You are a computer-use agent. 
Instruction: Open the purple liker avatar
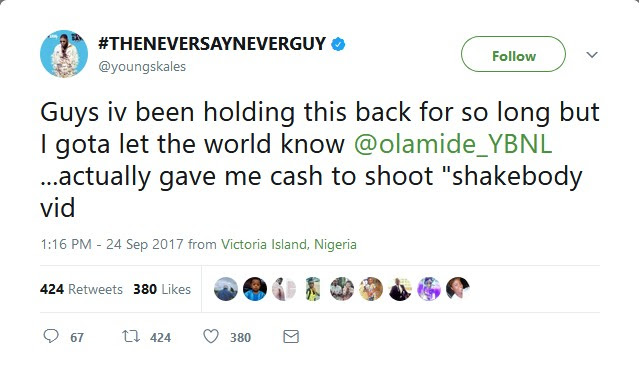(x=429, y=289)
